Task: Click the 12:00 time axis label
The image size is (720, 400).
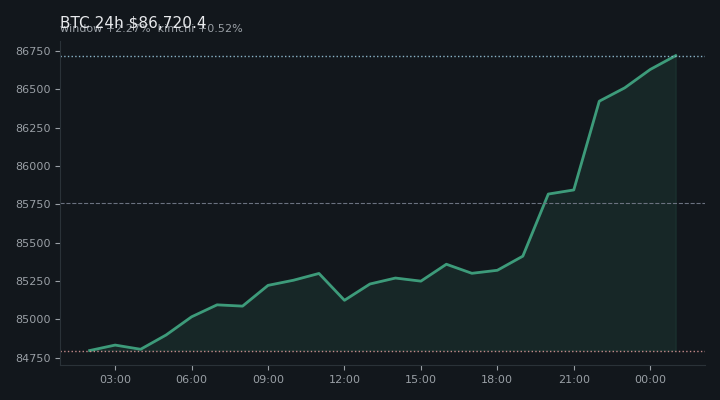Action: click(344, 379)
